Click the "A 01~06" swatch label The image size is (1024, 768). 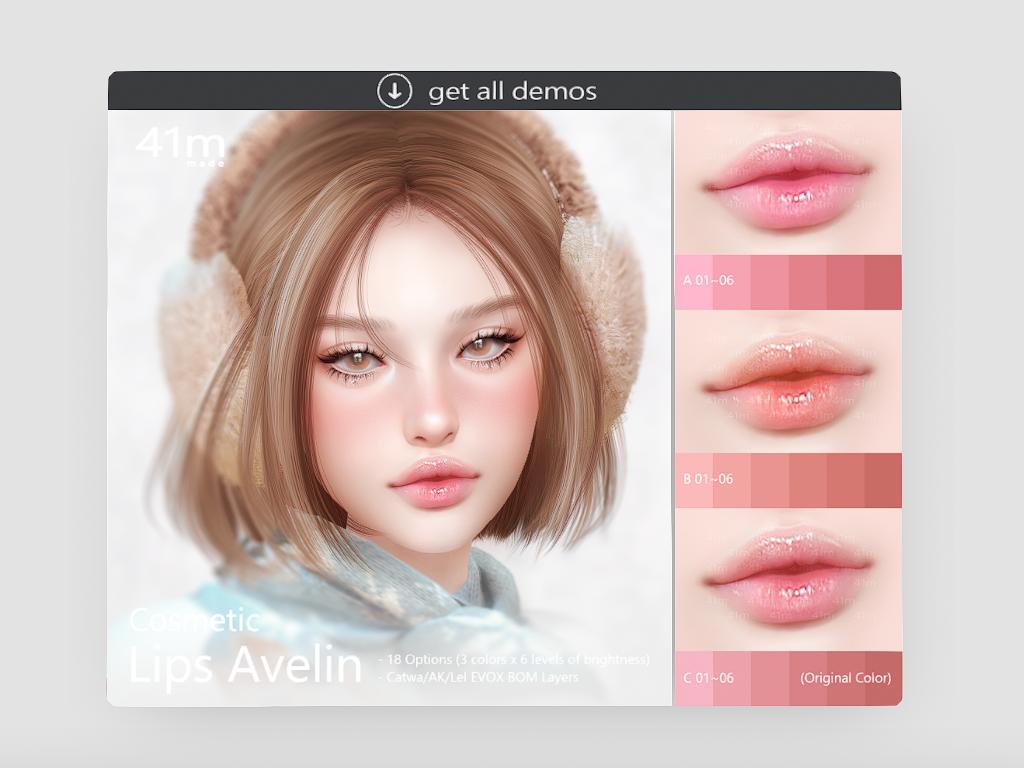[x=708, y=281]
